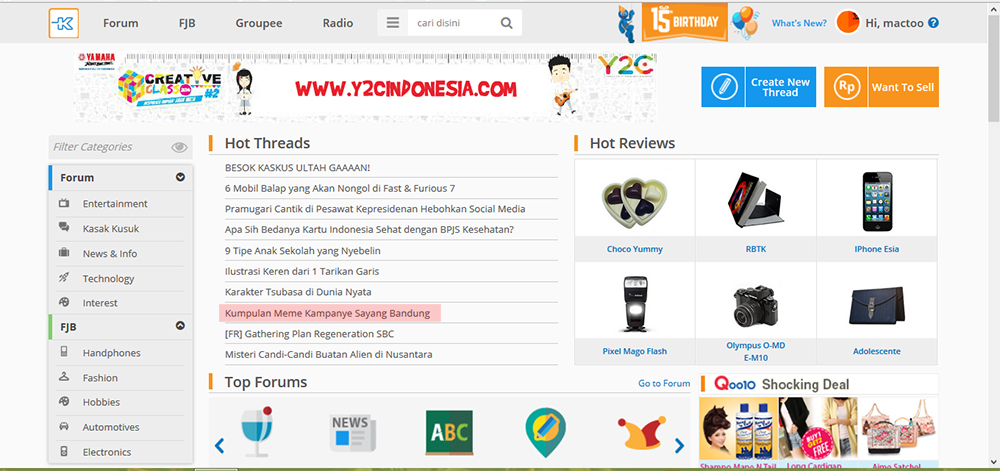Show next Top Forums with right arrow
Viewport: 1000px width, 471px height.
click(x=679, y=445)
